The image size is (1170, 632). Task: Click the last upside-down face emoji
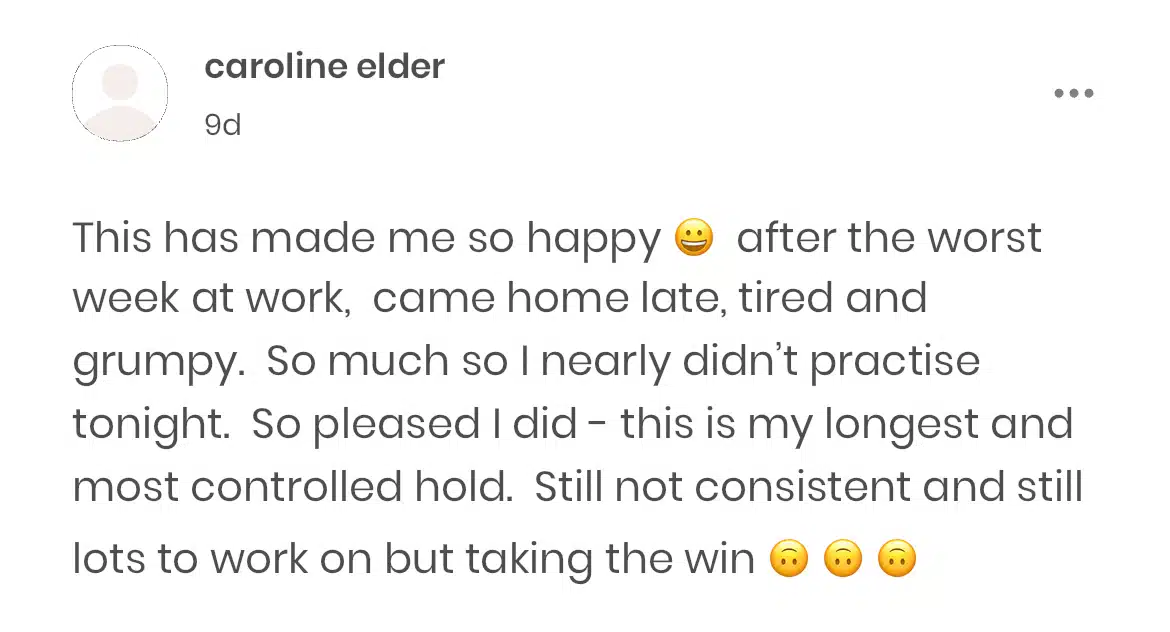tap(896, 559)
